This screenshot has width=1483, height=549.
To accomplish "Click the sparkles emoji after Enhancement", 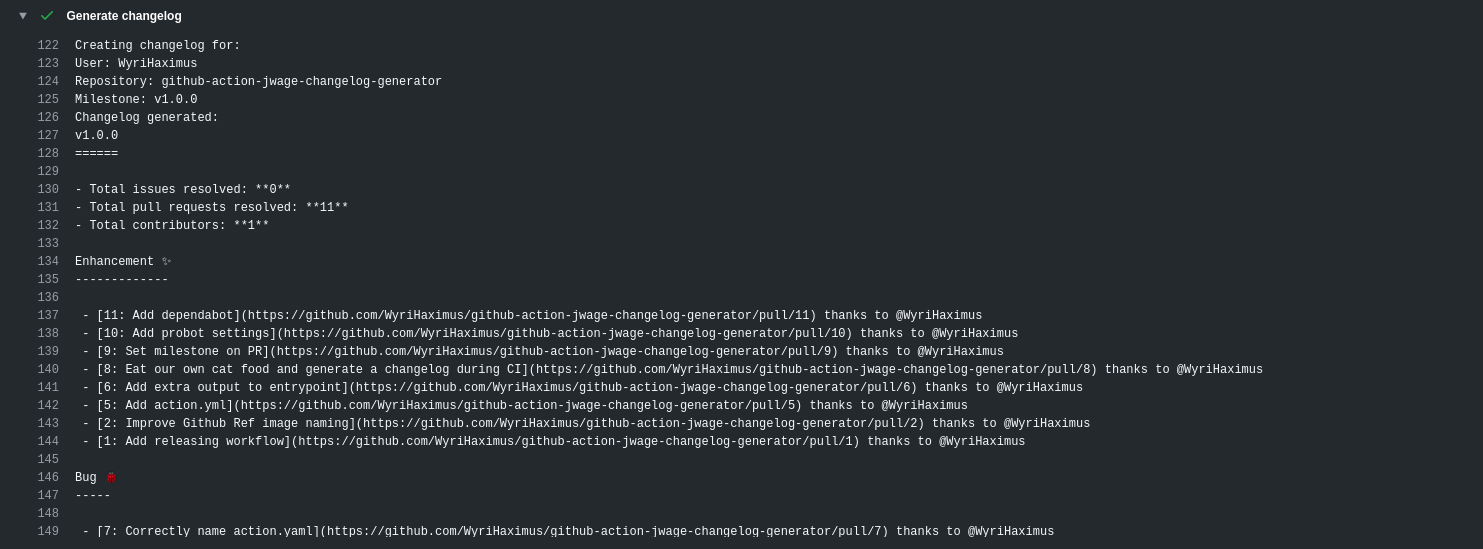I will pos(167,262).
